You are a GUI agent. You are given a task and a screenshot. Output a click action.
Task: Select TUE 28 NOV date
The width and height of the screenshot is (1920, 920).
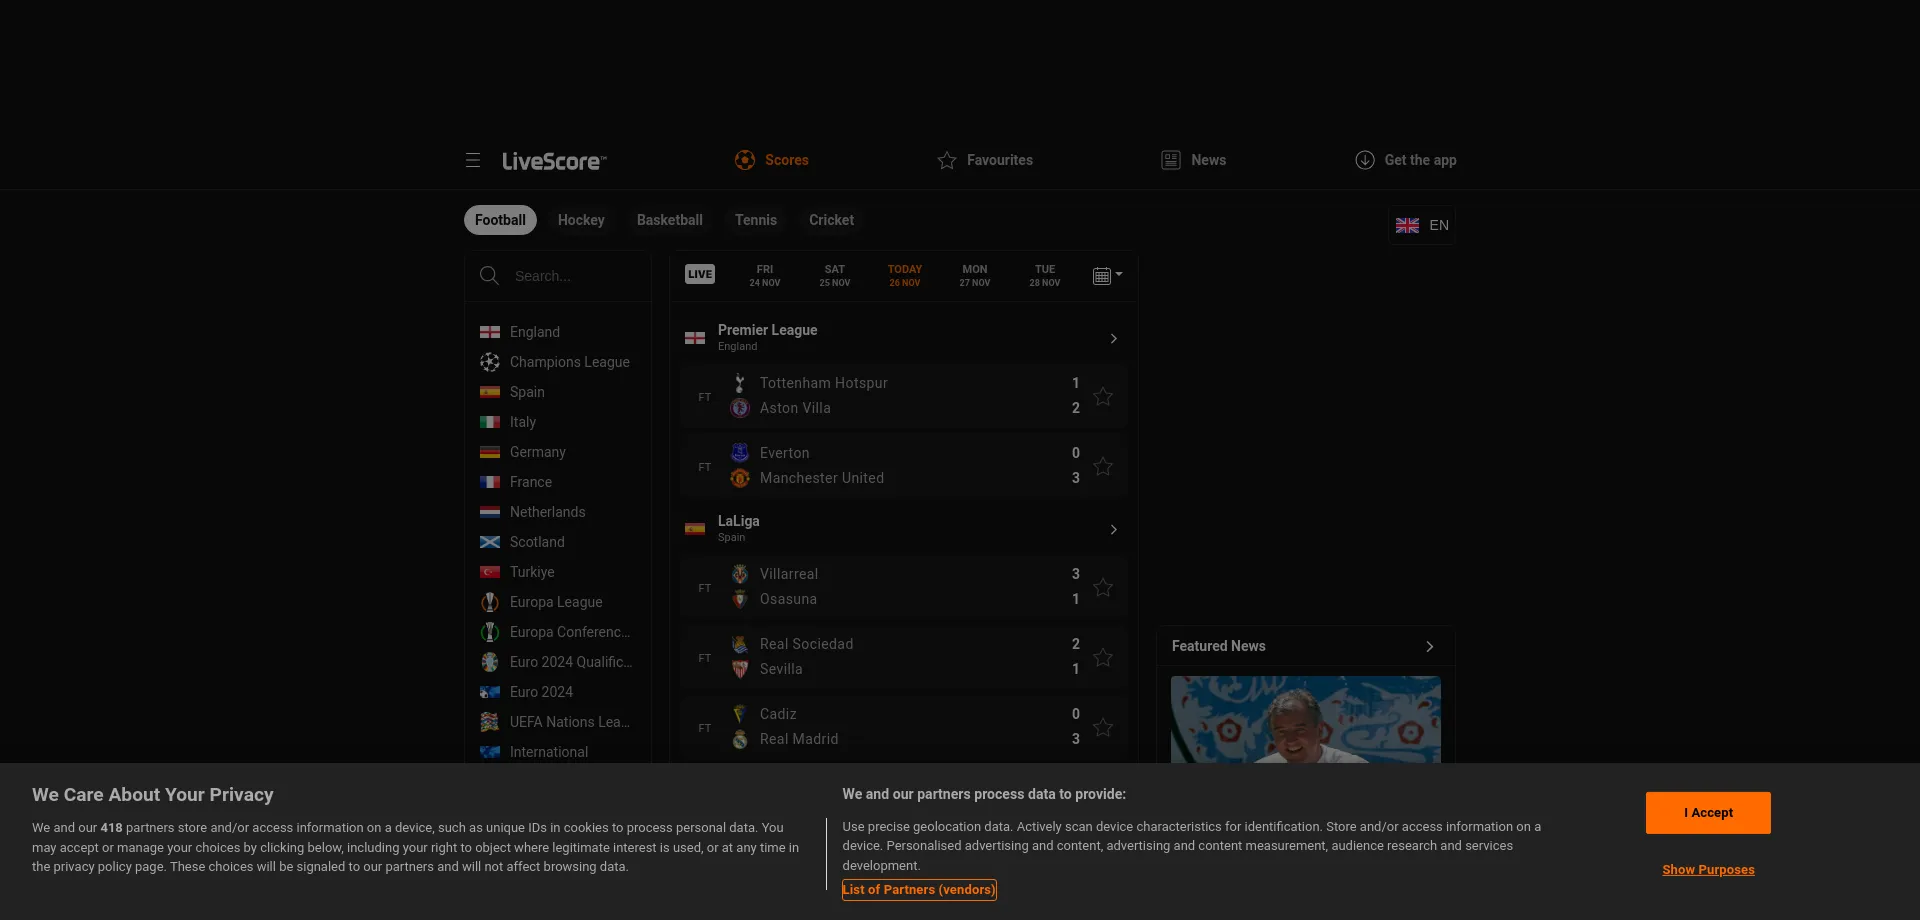pos(1045,275)
